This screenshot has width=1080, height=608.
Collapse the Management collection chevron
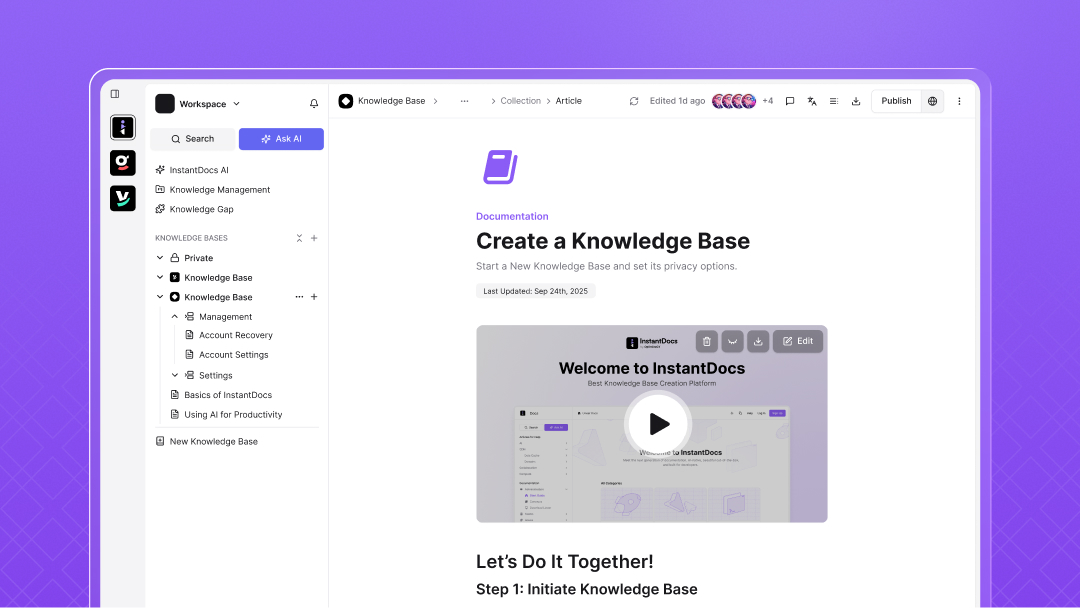(x=174, y=317)
